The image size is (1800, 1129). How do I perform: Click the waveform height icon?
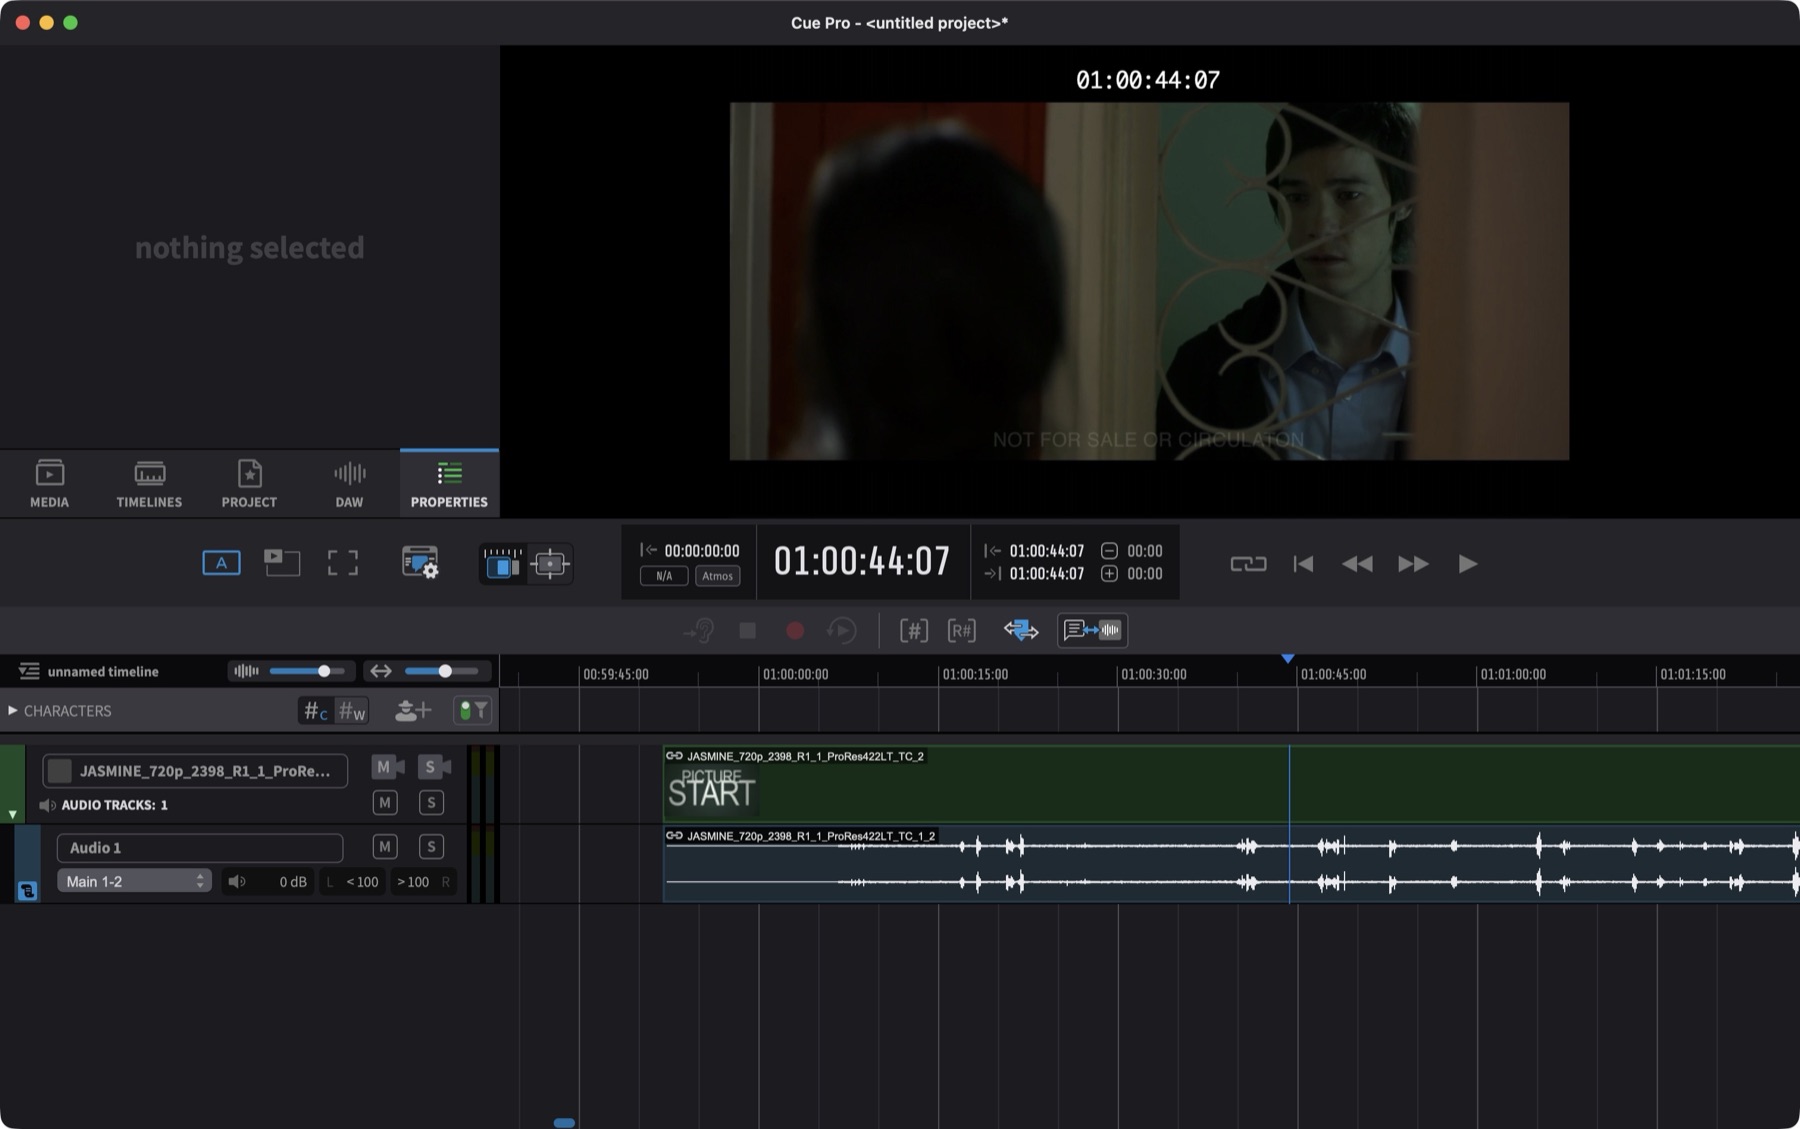(x=246, y=671)
